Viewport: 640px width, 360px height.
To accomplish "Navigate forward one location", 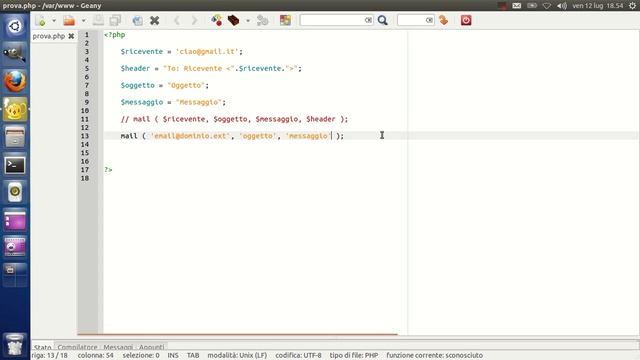I will 194,20.
